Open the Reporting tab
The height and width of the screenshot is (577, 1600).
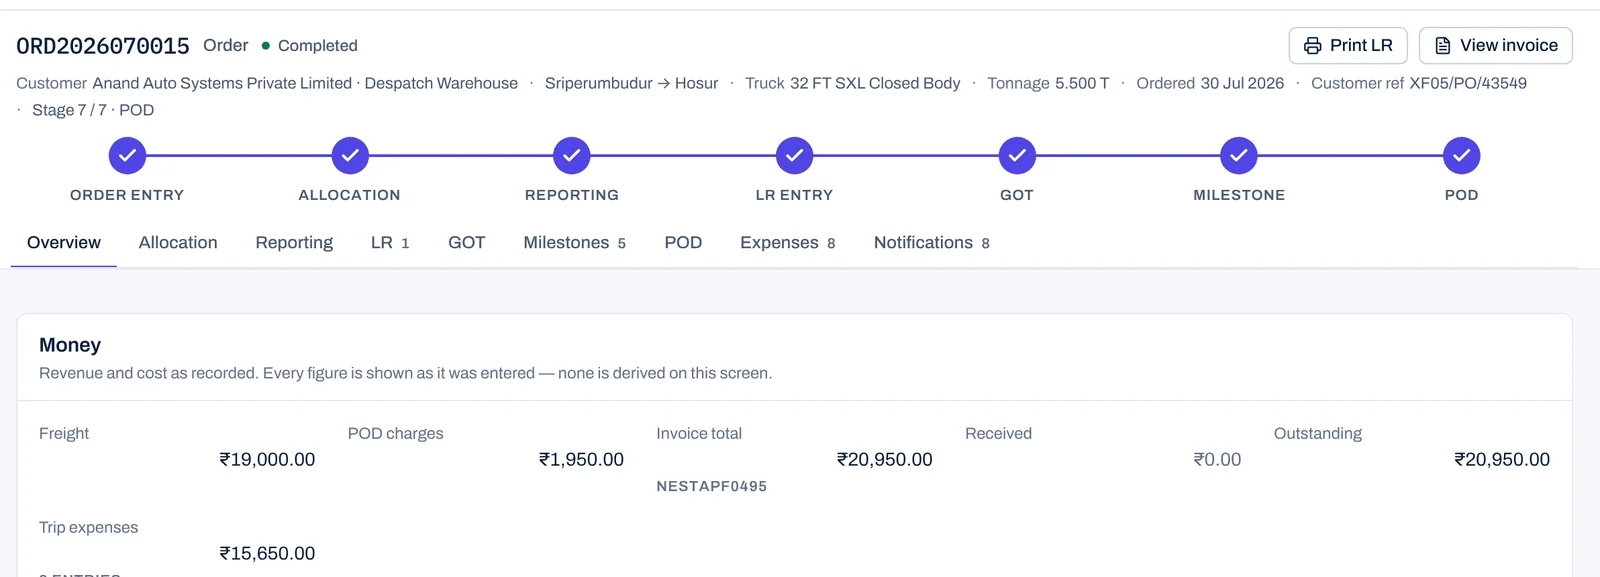tap(294, 243)
